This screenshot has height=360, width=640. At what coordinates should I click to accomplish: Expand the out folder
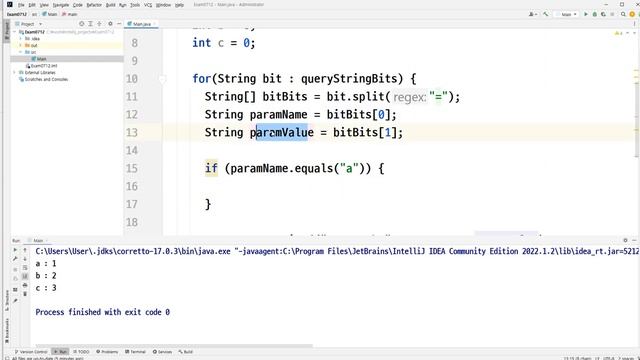tap(20, 45)
